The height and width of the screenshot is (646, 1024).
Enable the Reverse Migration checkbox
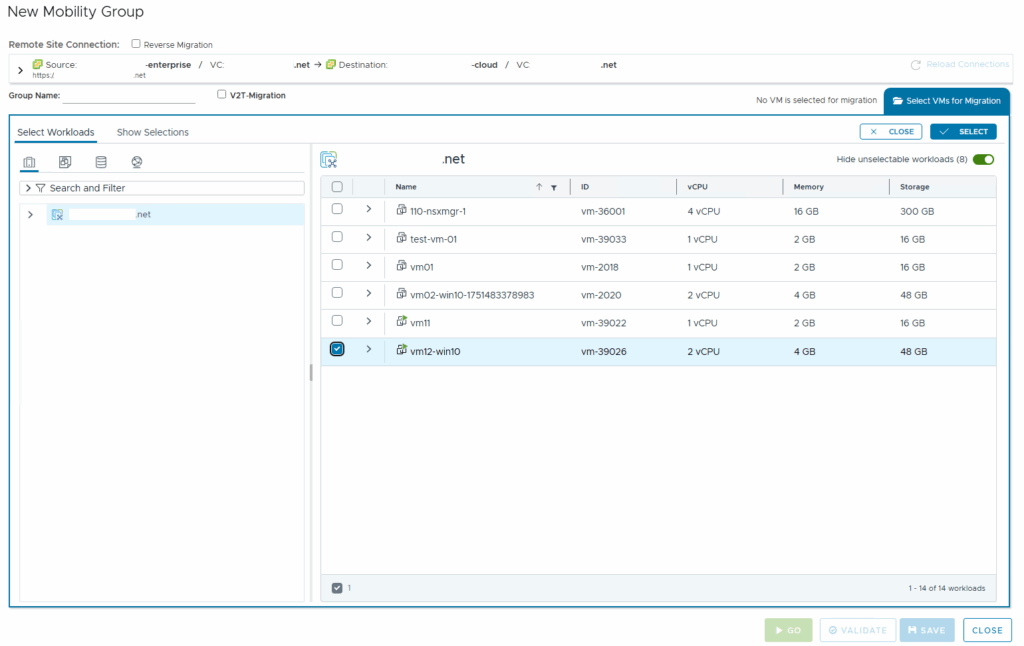(x=136, y=45)
